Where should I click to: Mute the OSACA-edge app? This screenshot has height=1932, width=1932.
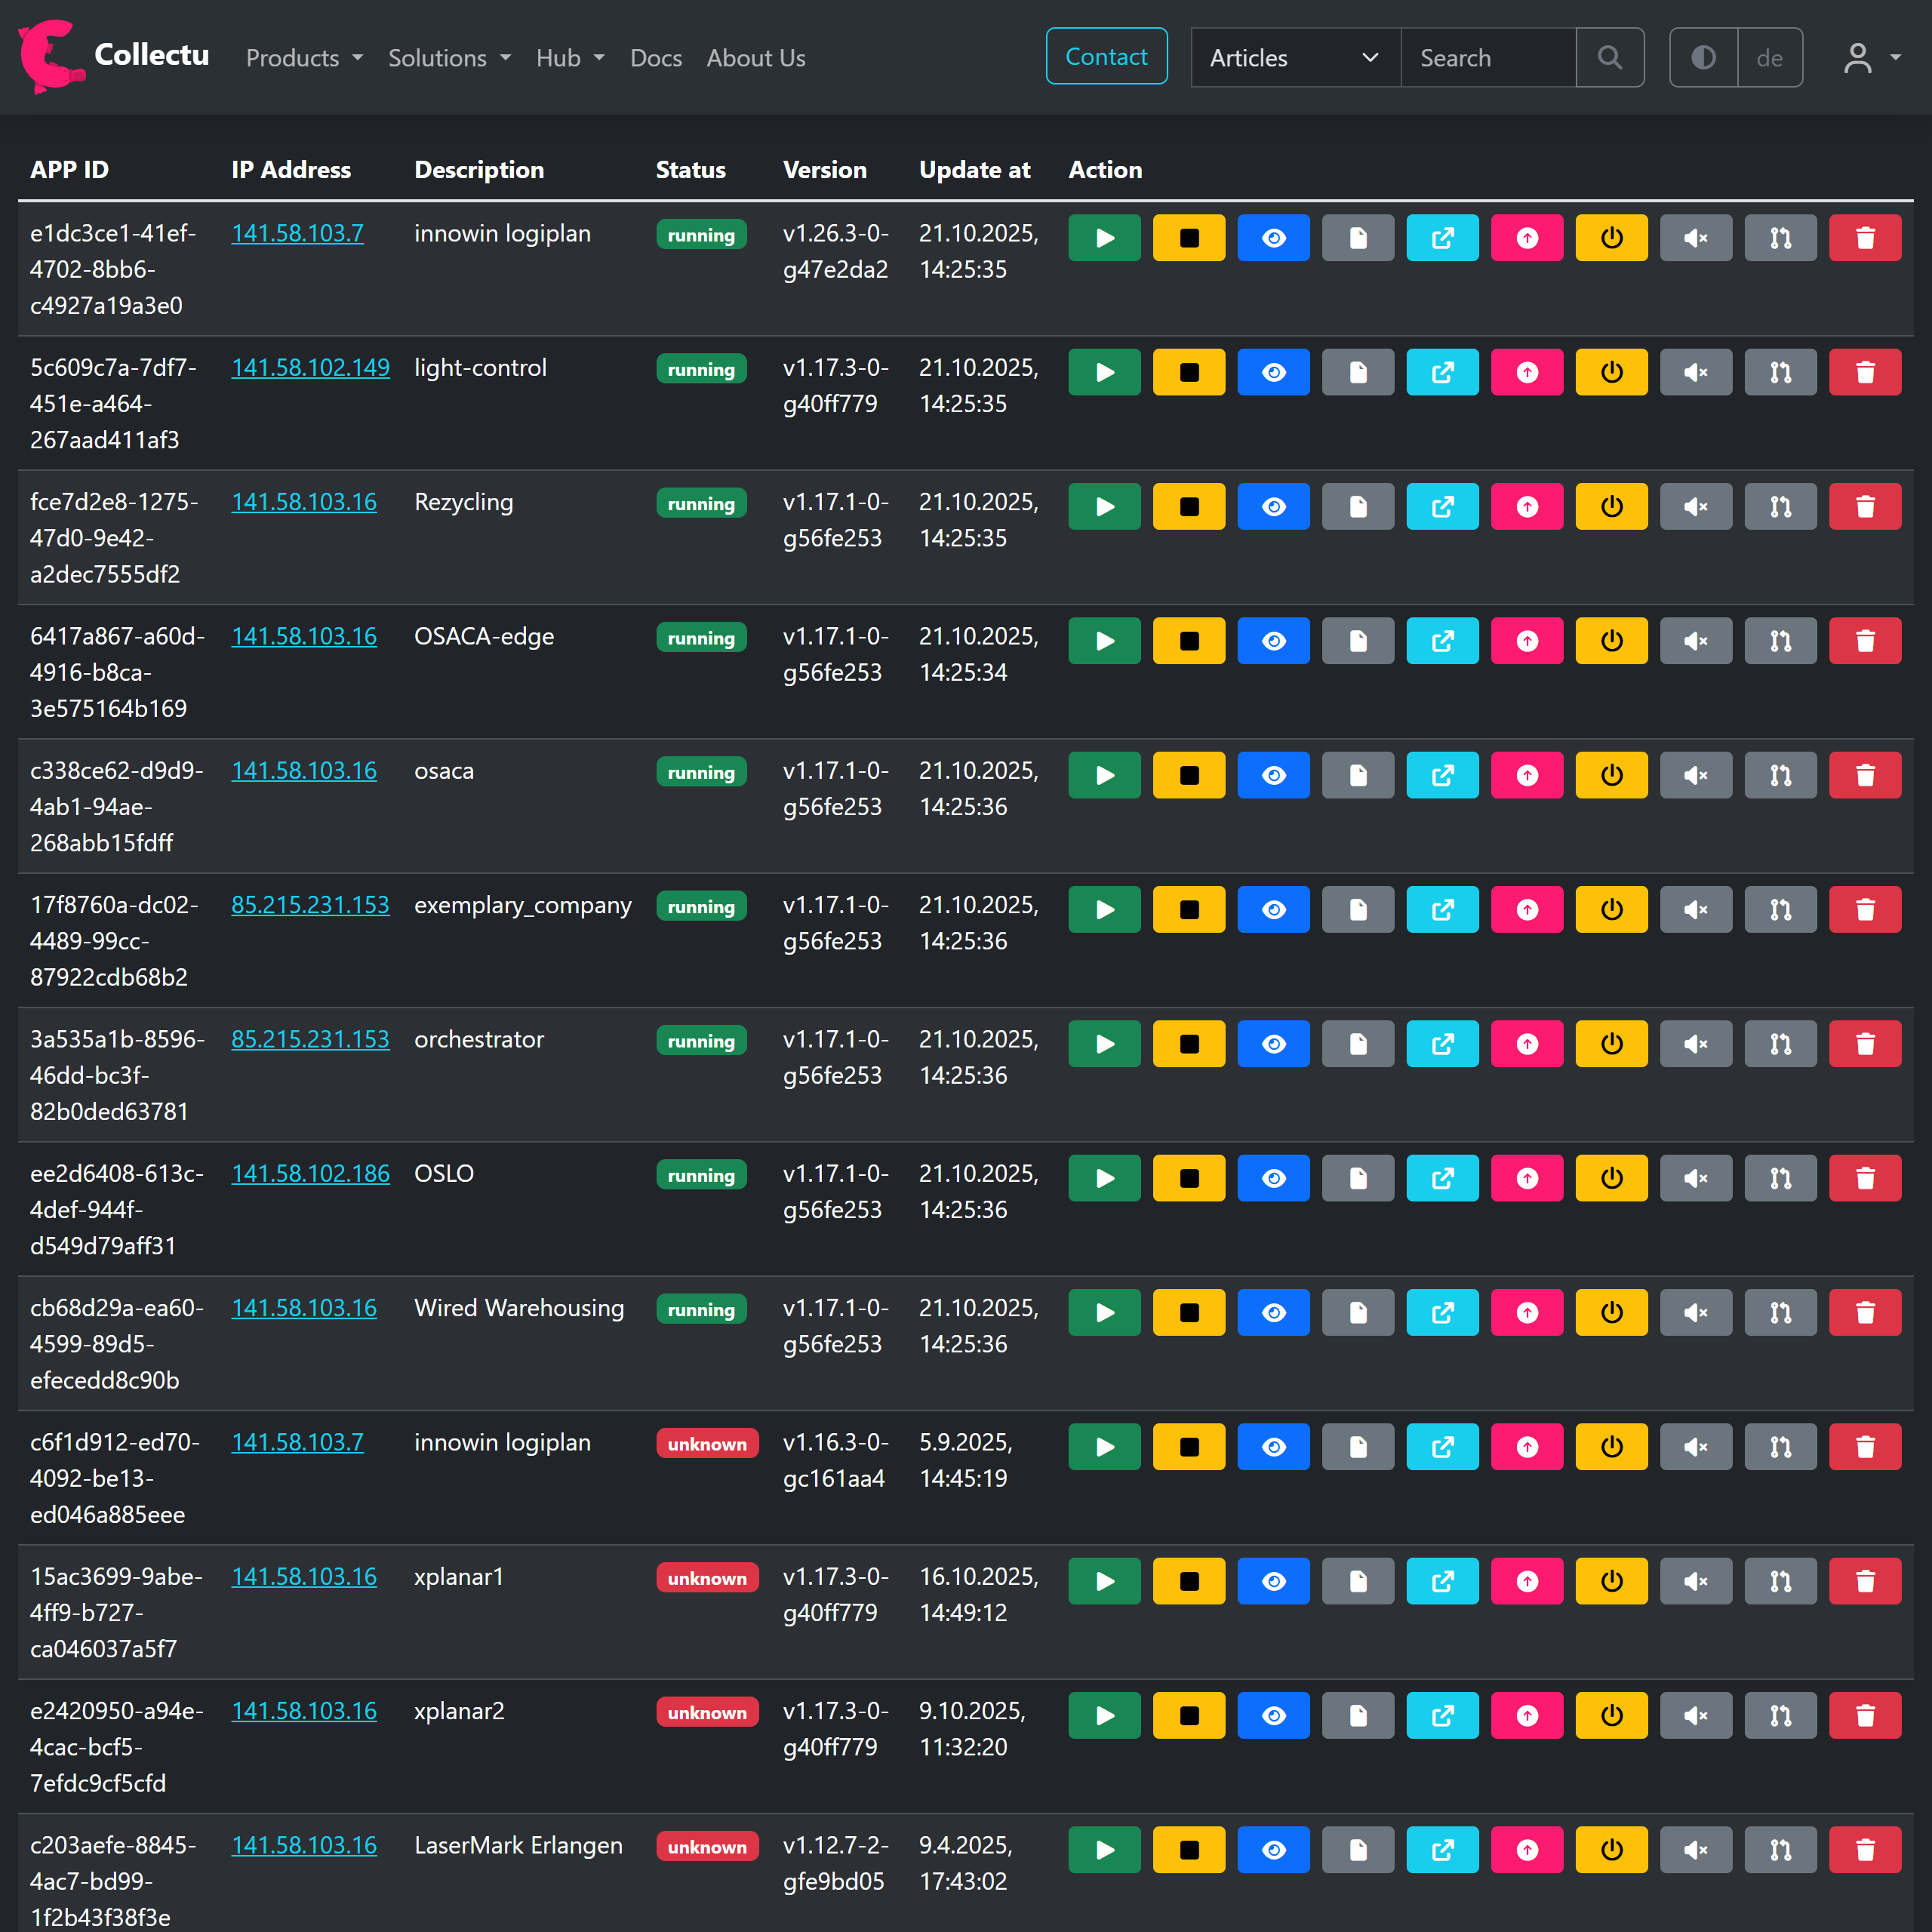[1695, 641]
